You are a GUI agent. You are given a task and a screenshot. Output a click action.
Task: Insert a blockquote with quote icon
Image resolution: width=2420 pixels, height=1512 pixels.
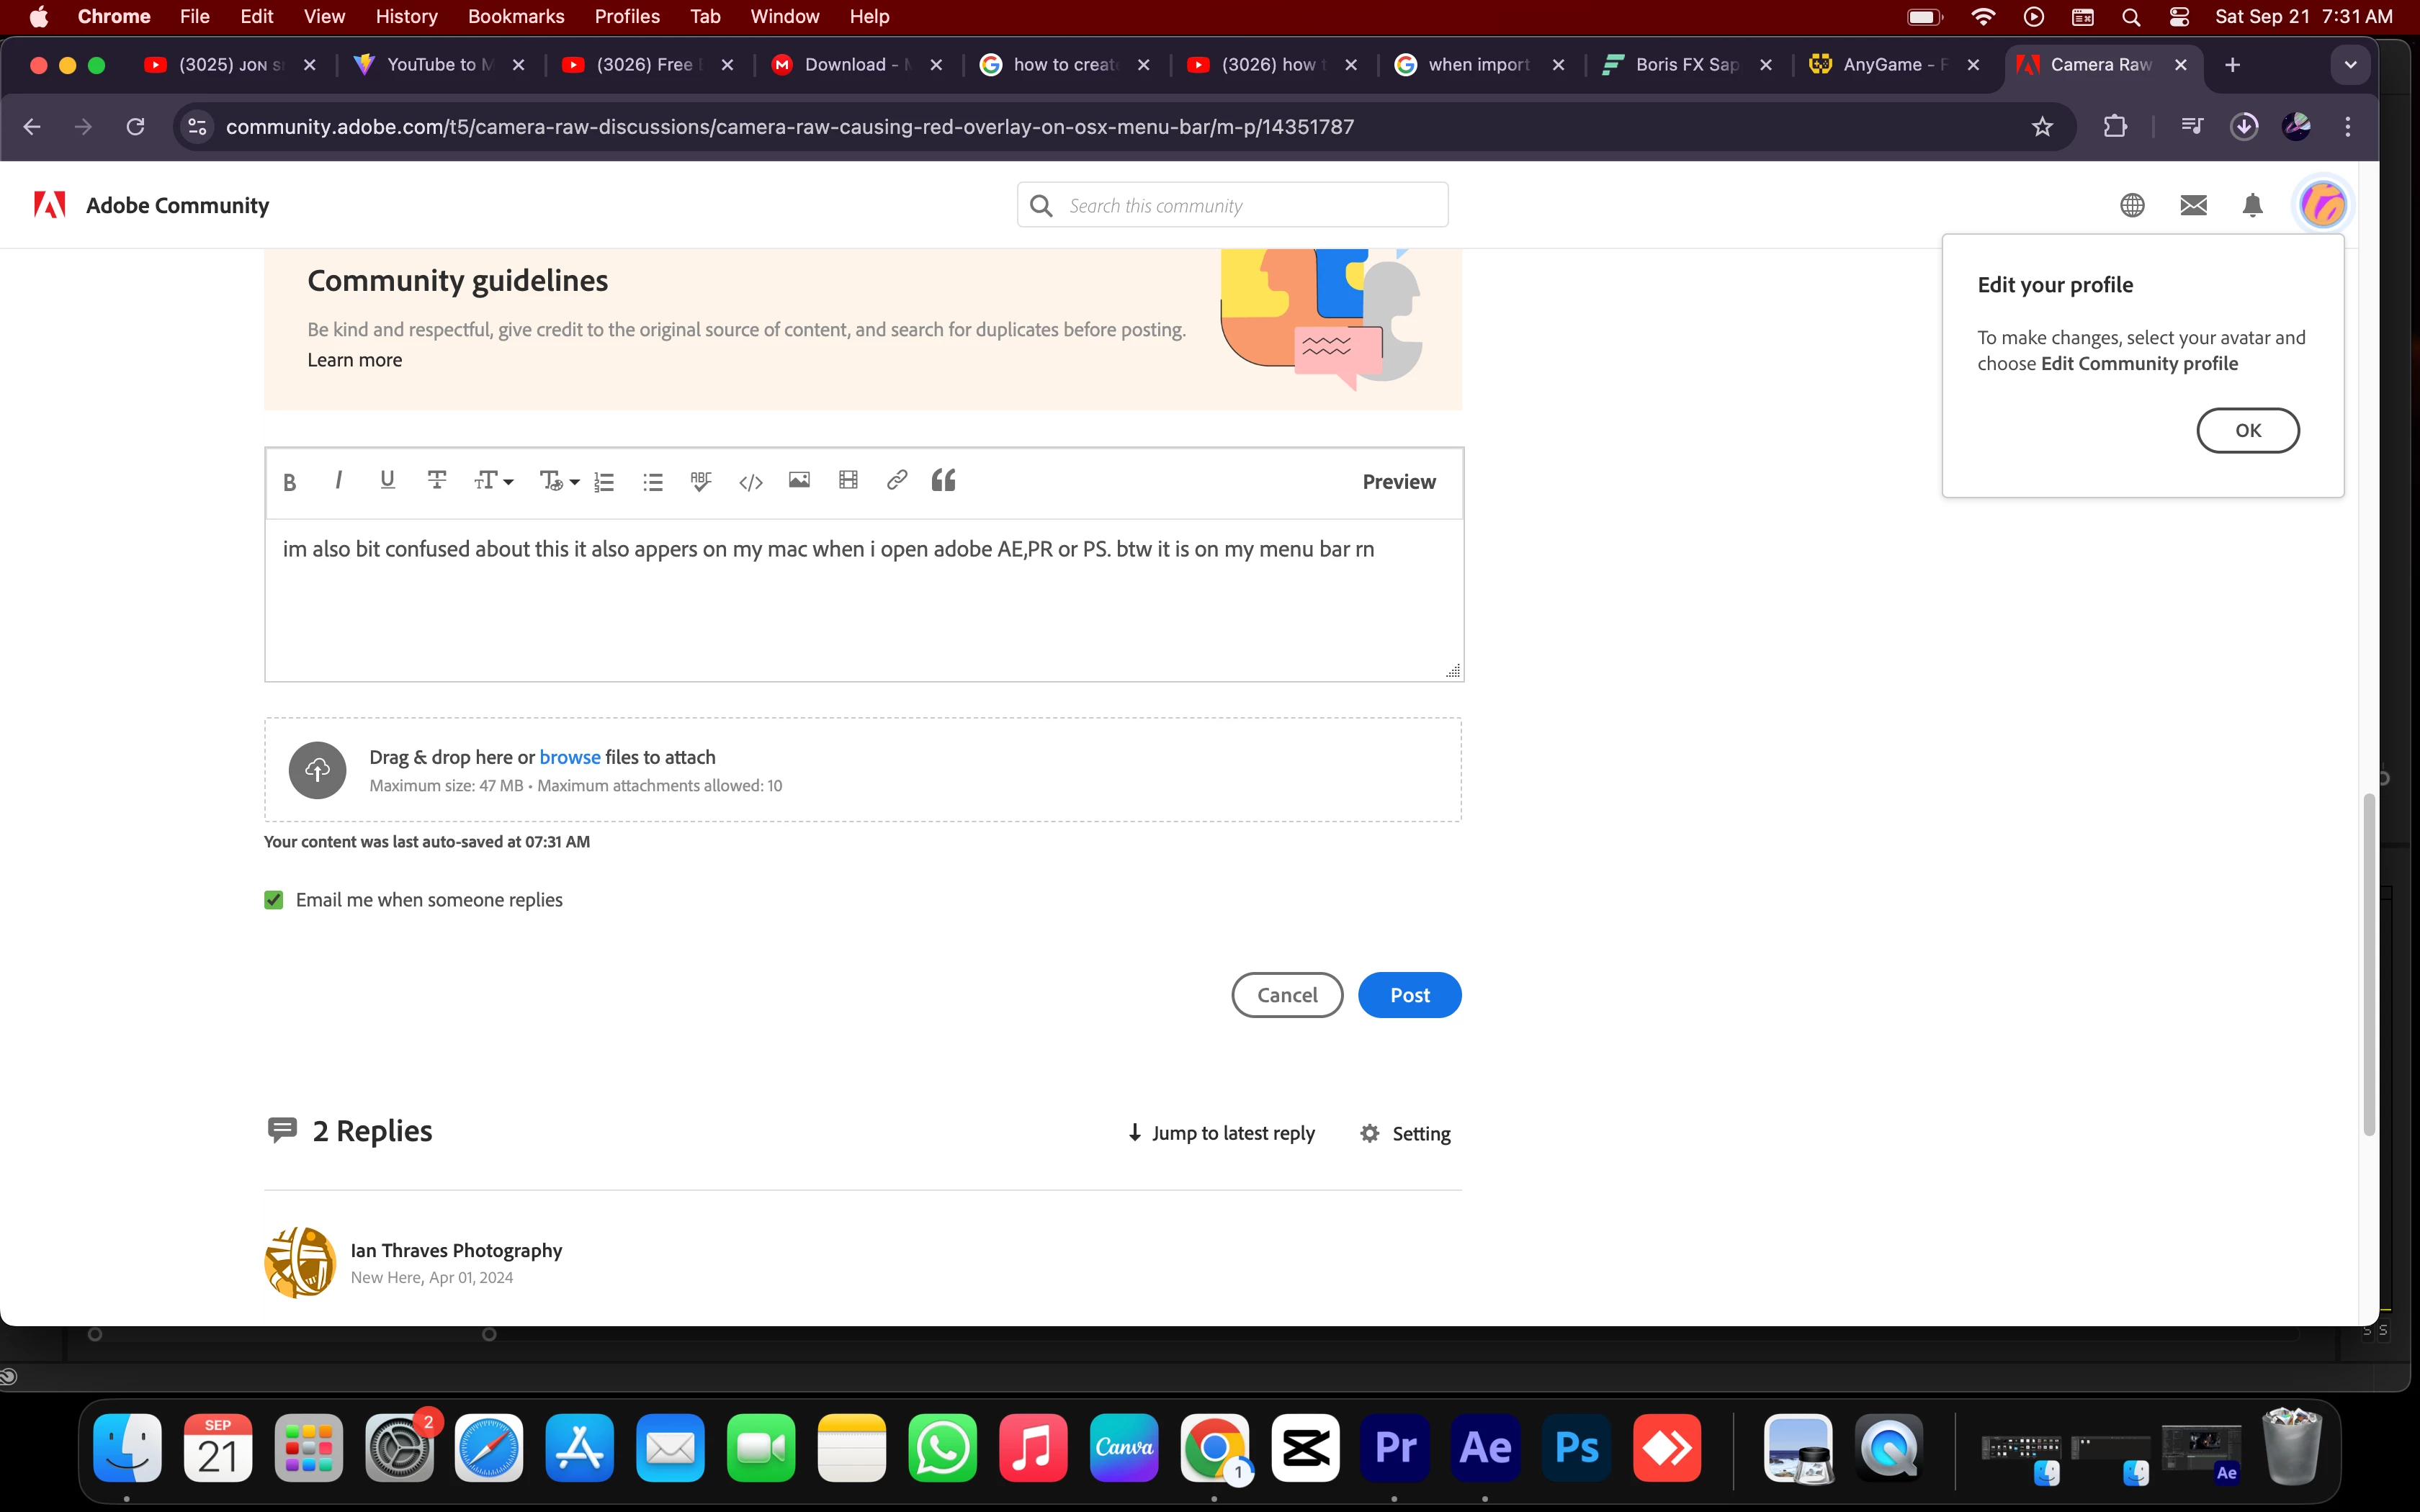click(943, 481)
